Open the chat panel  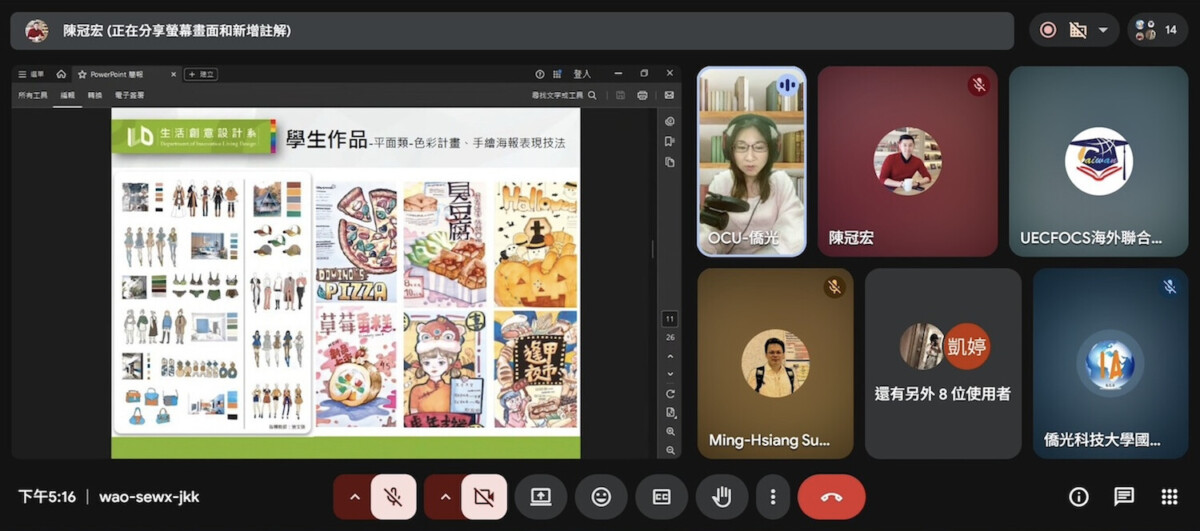click(x=1124, y=497)
